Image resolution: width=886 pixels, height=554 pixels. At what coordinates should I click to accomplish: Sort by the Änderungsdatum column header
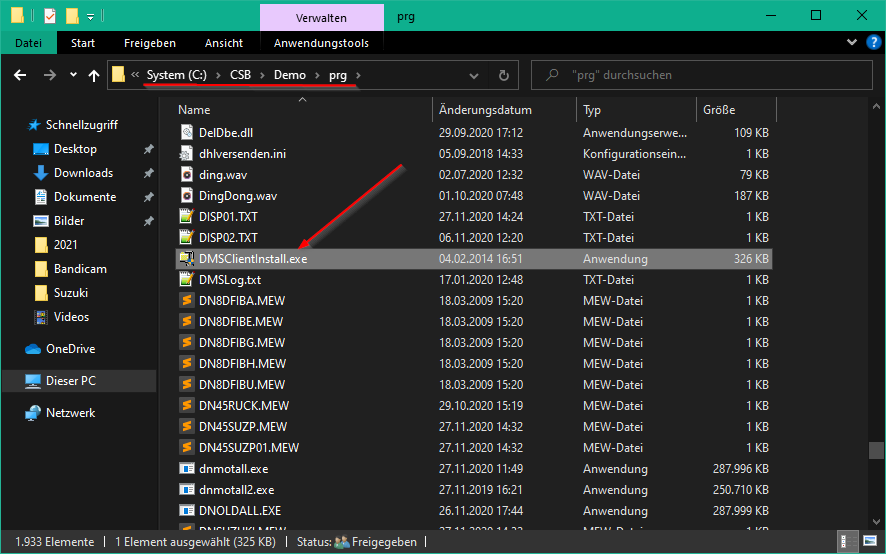485,110
